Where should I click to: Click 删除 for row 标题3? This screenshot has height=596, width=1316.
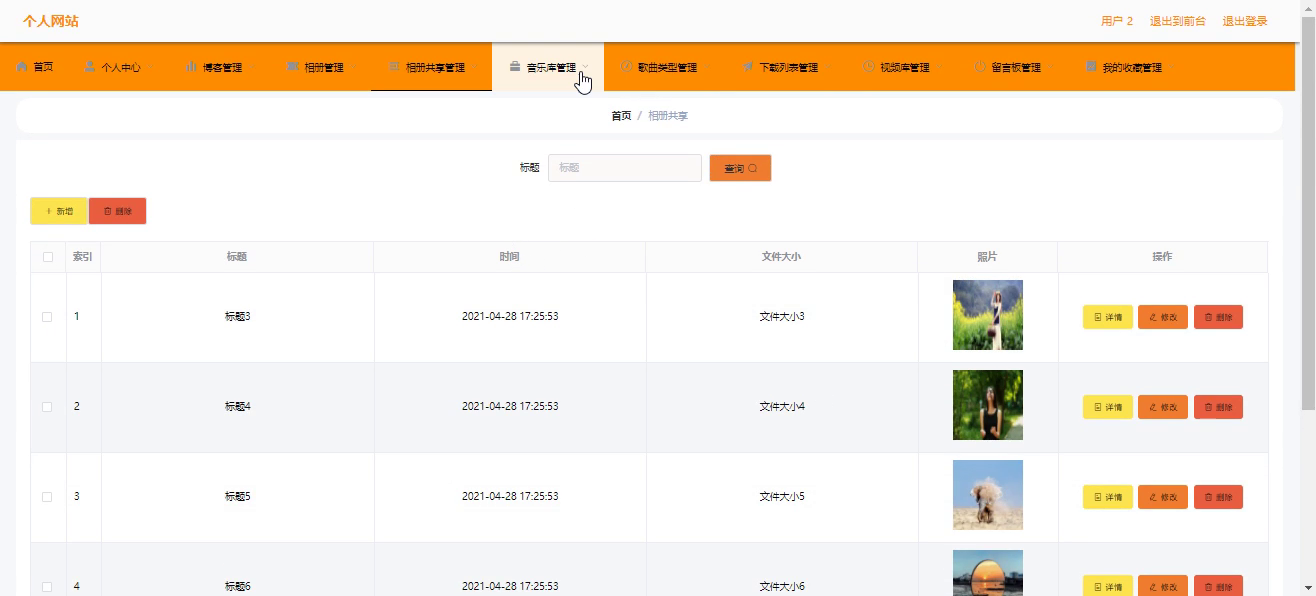coord(1218,317)
